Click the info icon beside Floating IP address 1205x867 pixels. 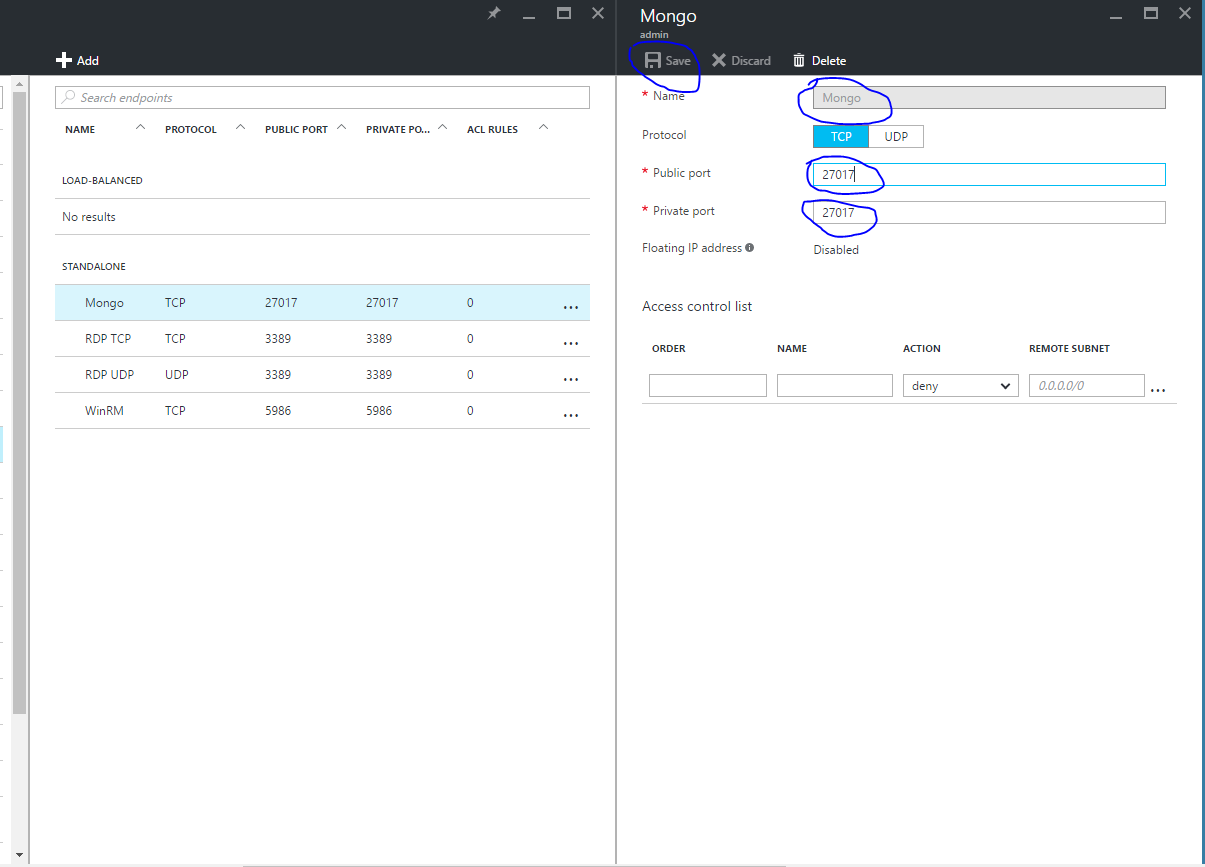[751, 247]
